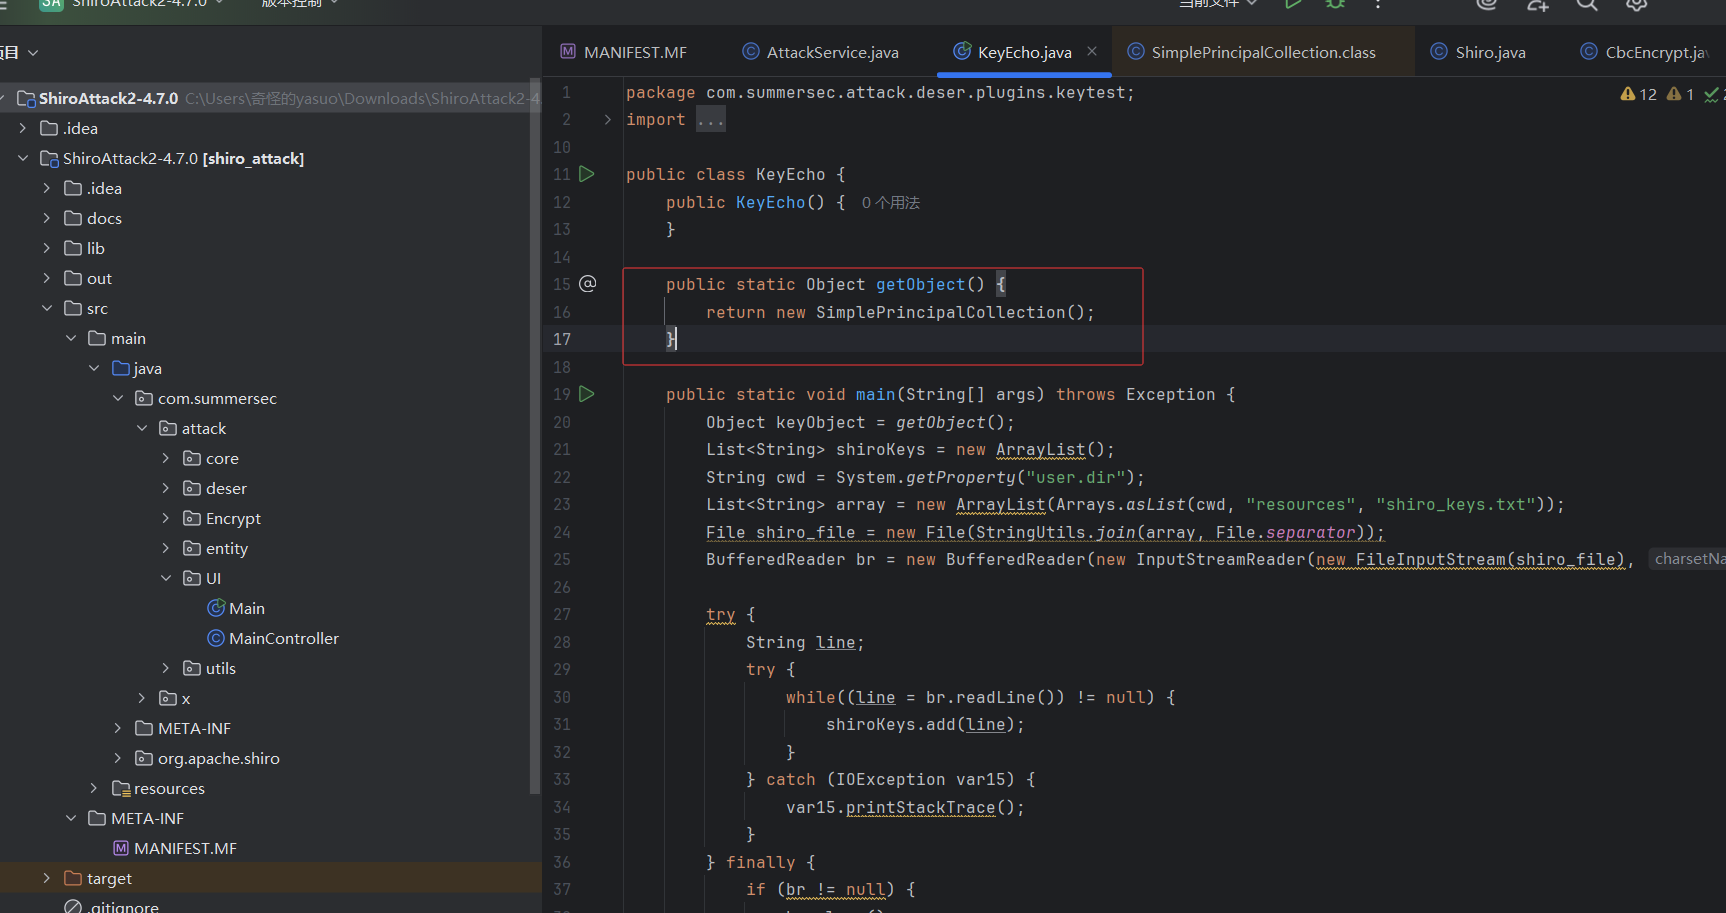Open the Shiro.java editor tab
Viewport: 1726px width, 913px height.
[1489, 52]
